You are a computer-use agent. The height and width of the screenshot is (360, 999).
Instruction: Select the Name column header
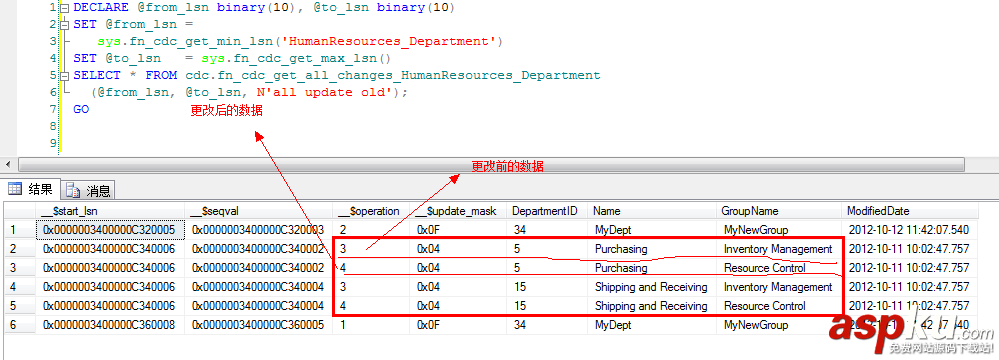(652, 211)
